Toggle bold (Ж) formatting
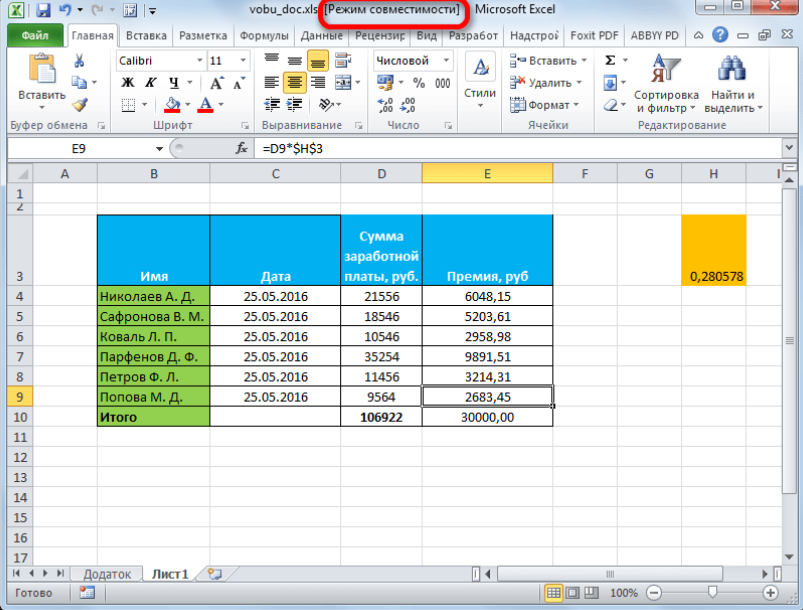803x610 pixels. pyautogui.click(x=127, y=83)
